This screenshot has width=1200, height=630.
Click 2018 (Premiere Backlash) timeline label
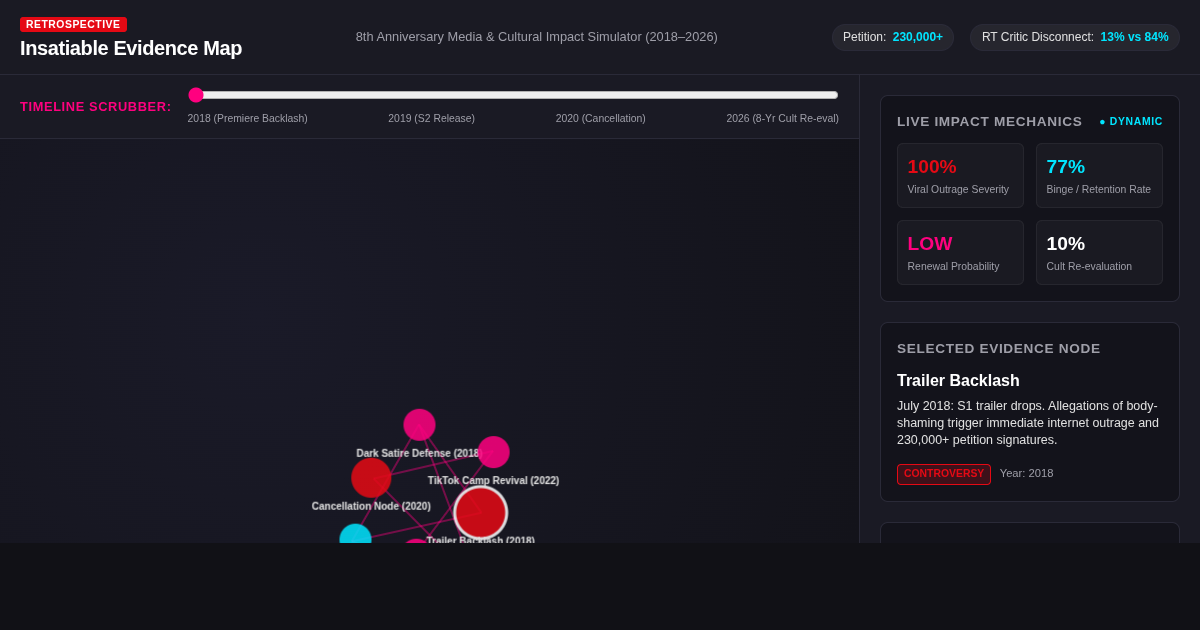247,118
